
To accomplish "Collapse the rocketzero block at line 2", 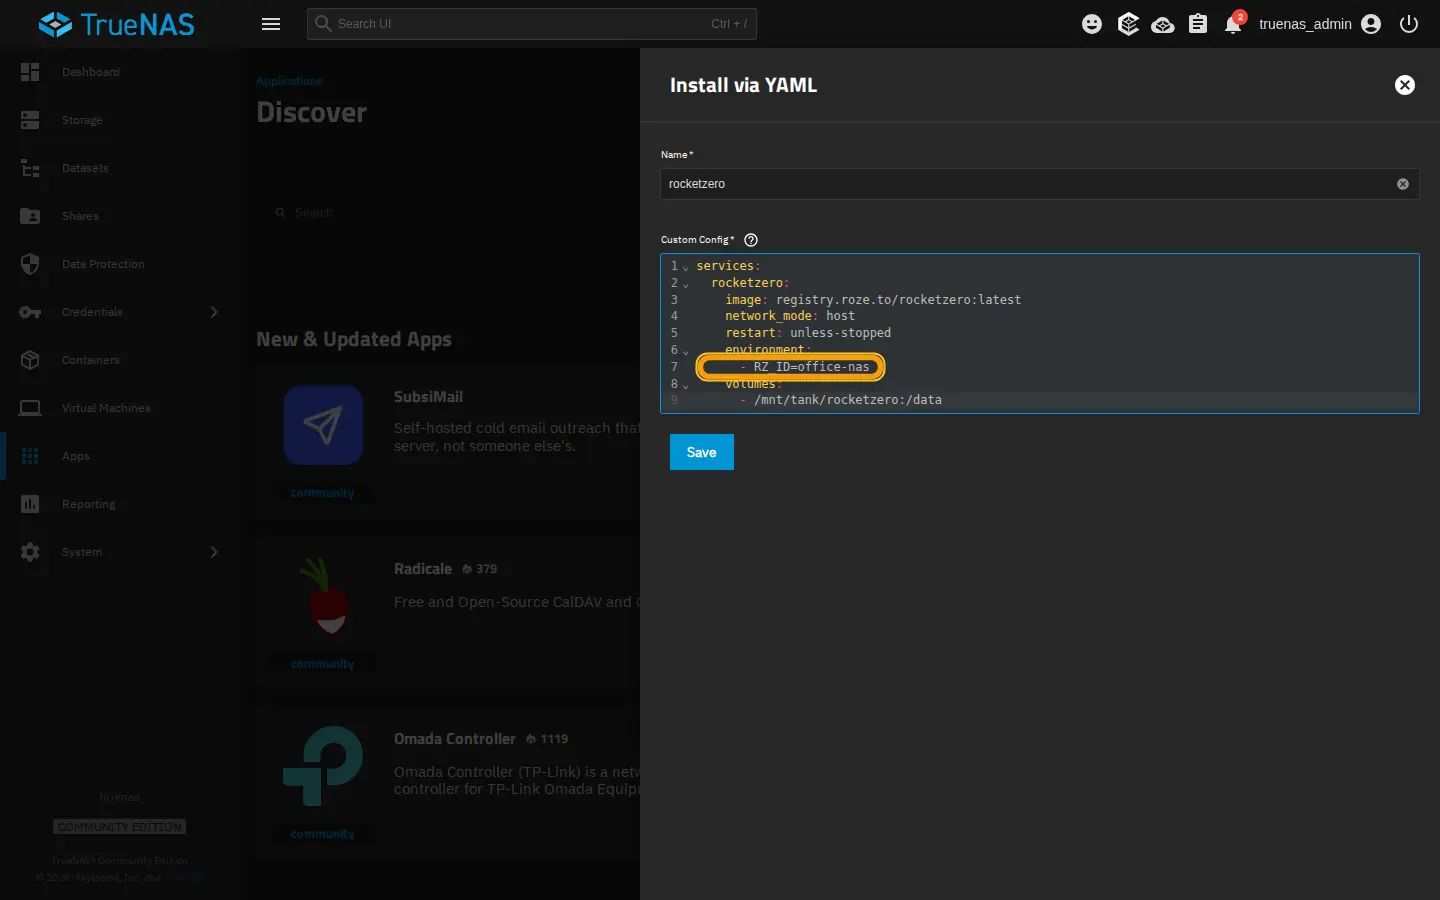I will coord(686,284).
